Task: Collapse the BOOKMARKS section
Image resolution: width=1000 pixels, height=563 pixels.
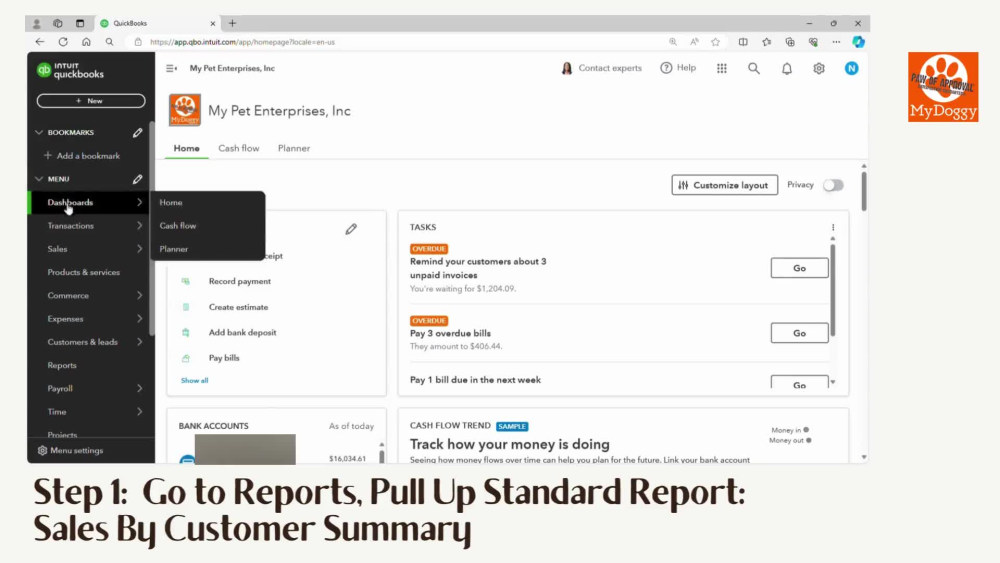Action: 39,133
